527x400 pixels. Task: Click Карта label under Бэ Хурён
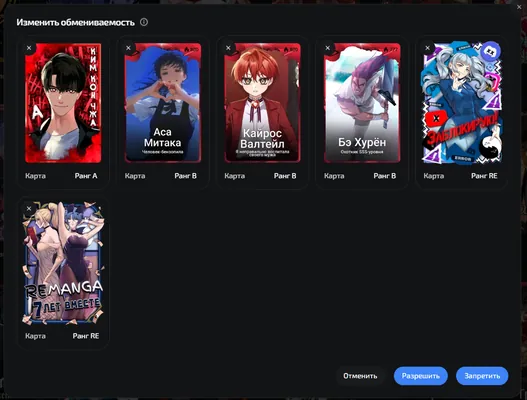point(334,176)
